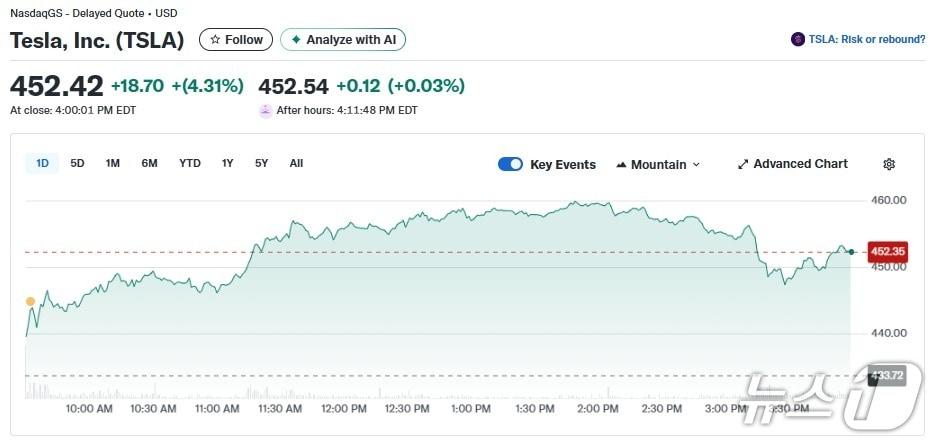Viewport: 936px width, 444px height.
Task: Show the 6M time range
Action: [x=149, y=163]
